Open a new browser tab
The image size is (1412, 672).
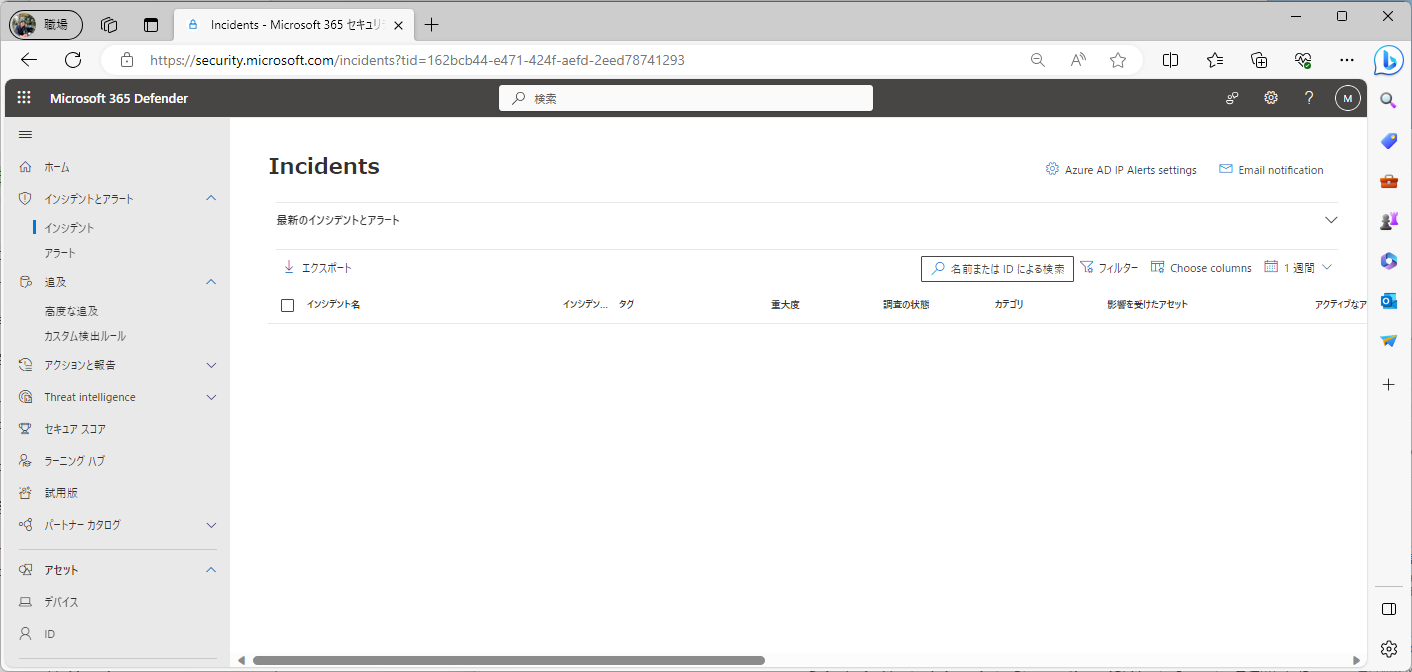pyautogui.click(x=431, y=25)
